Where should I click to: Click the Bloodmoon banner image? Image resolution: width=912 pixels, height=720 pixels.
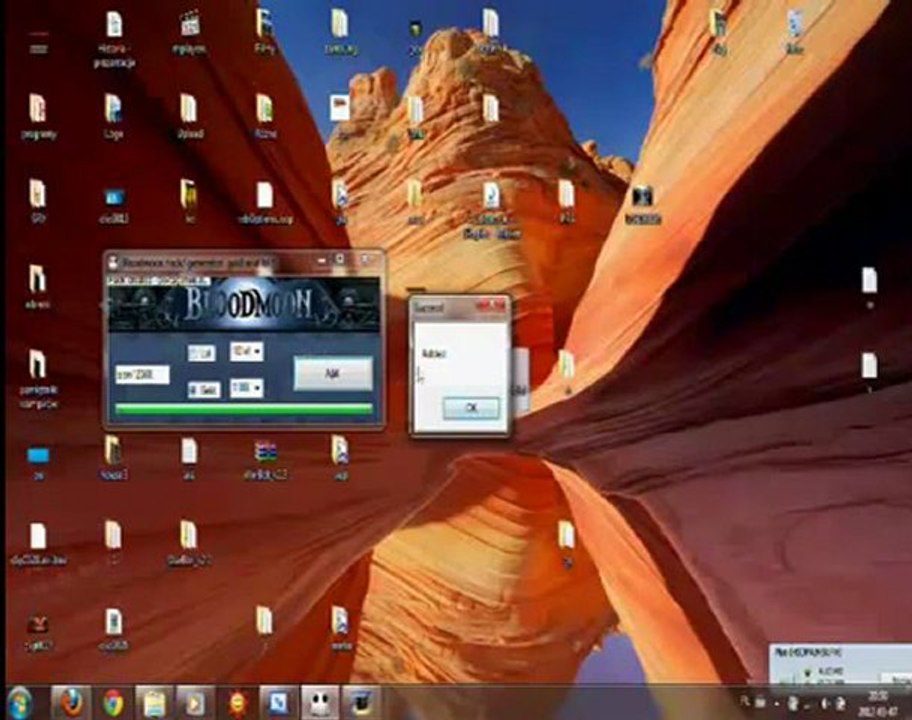point(244,306)
